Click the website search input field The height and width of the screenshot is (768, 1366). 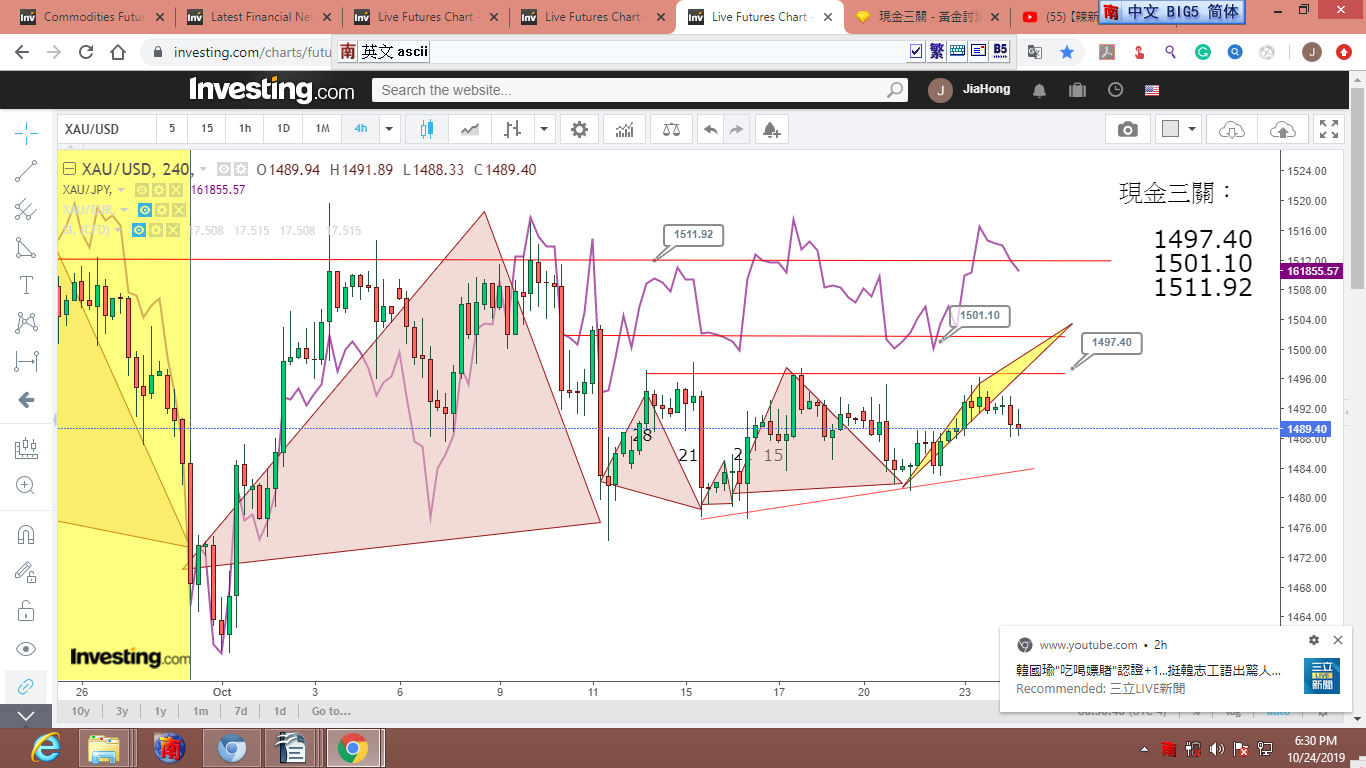point(630,90)
